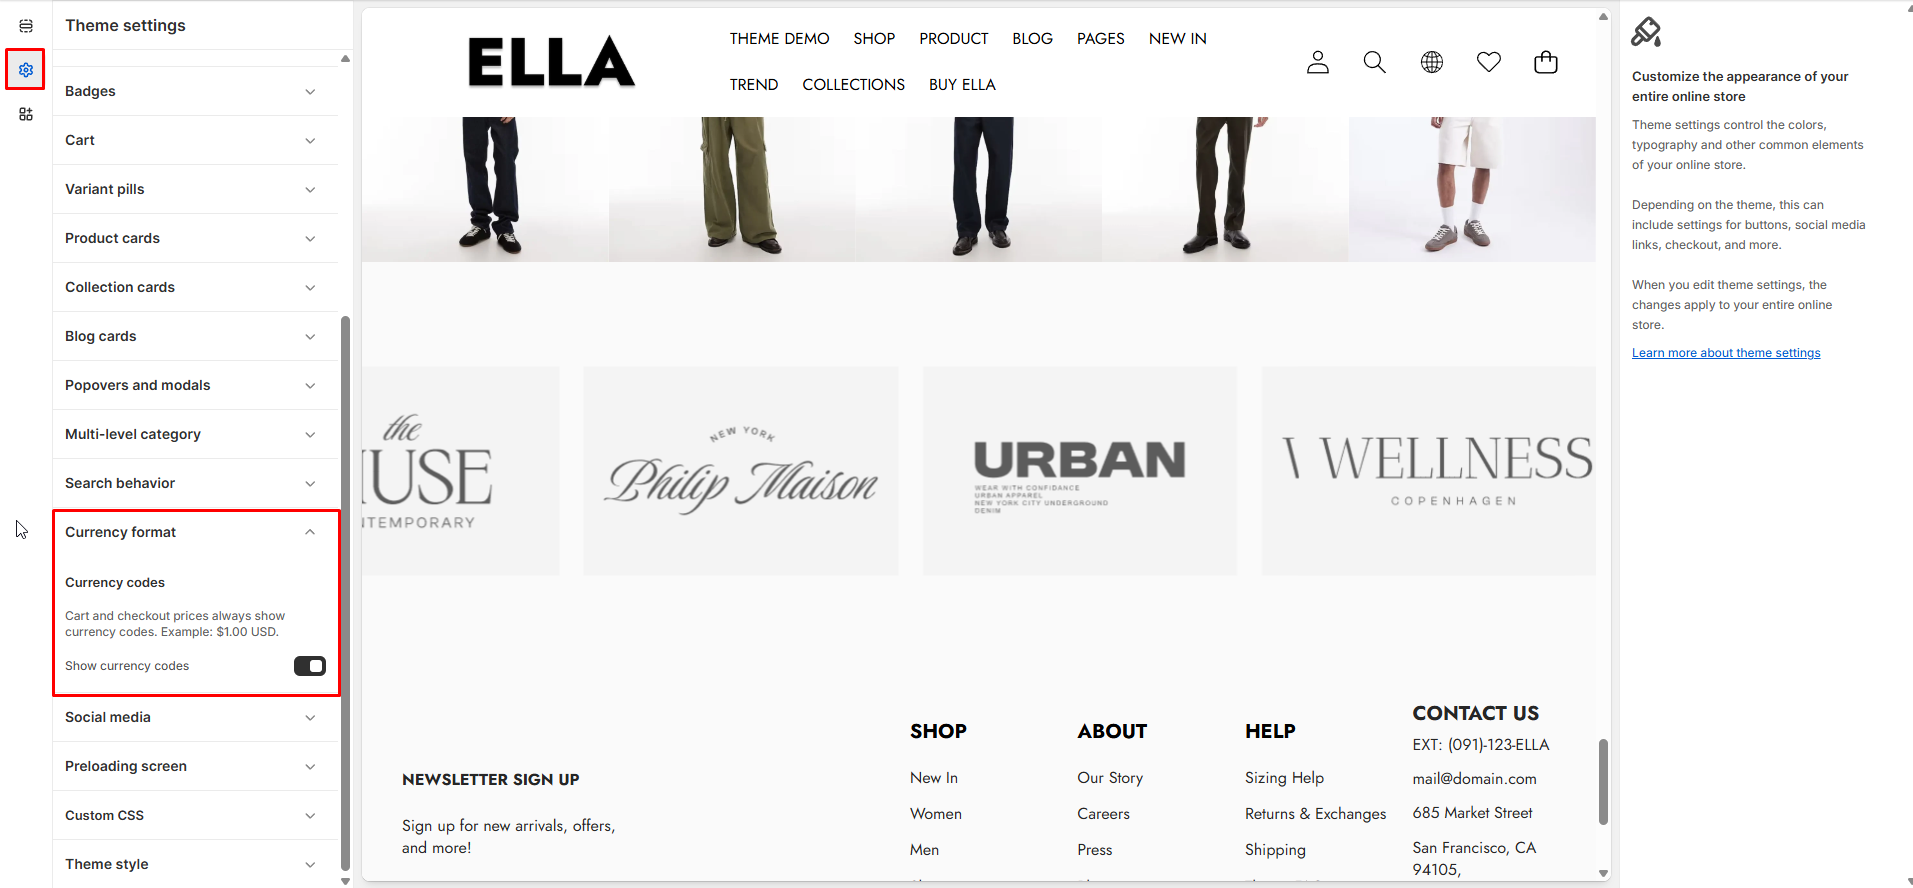This screenshot has height=888, width=1913.
Task: Open the SHOP menu in store navigation
Action: (874, 38)
